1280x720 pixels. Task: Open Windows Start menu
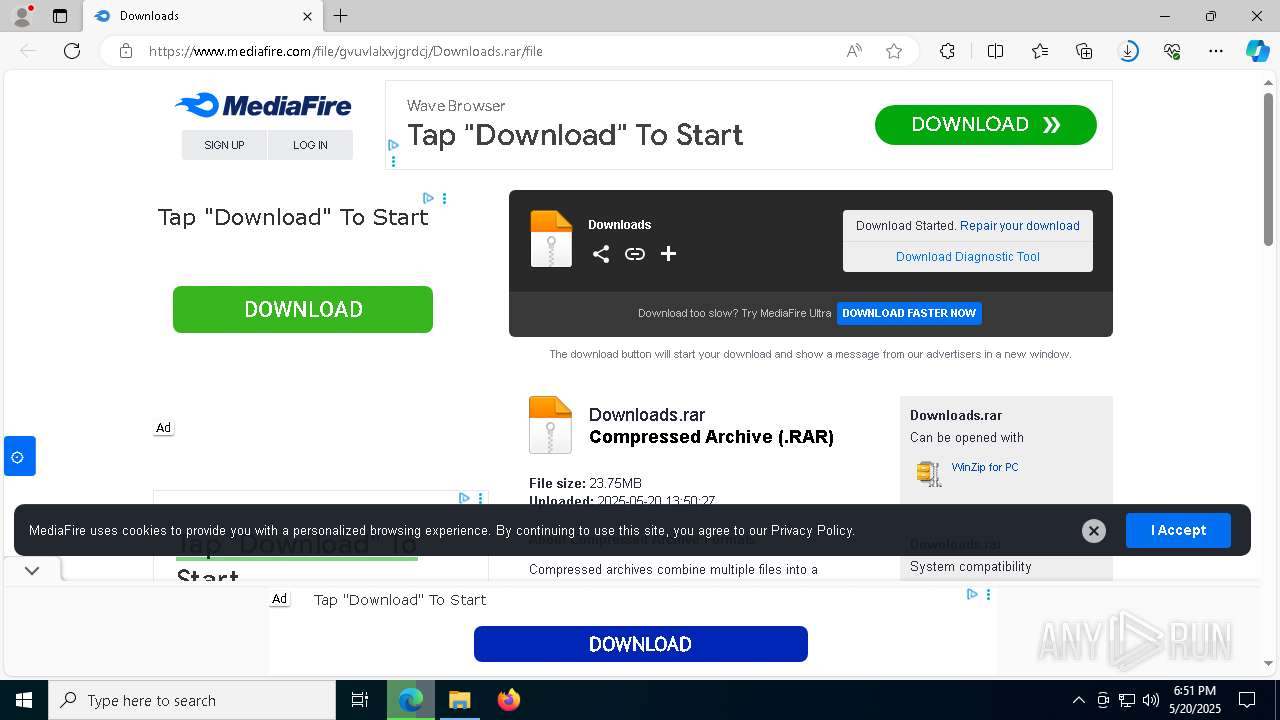click(24, 700)
